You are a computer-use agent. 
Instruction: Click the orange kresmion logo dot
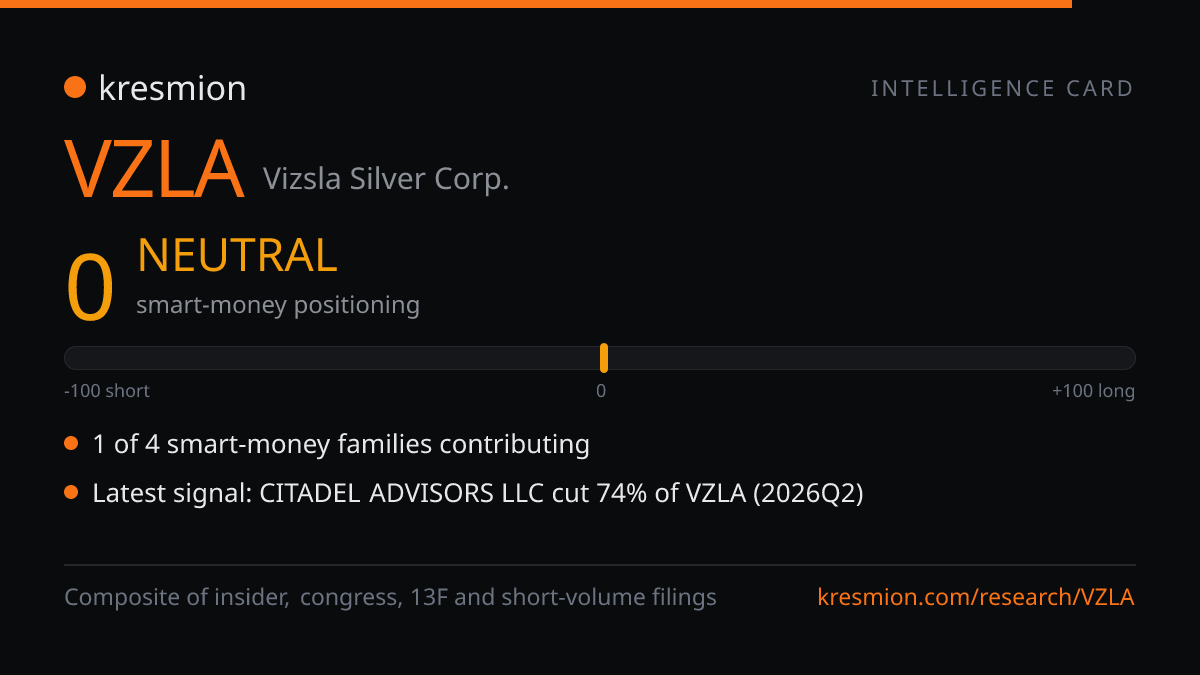(x=75, y=88)
